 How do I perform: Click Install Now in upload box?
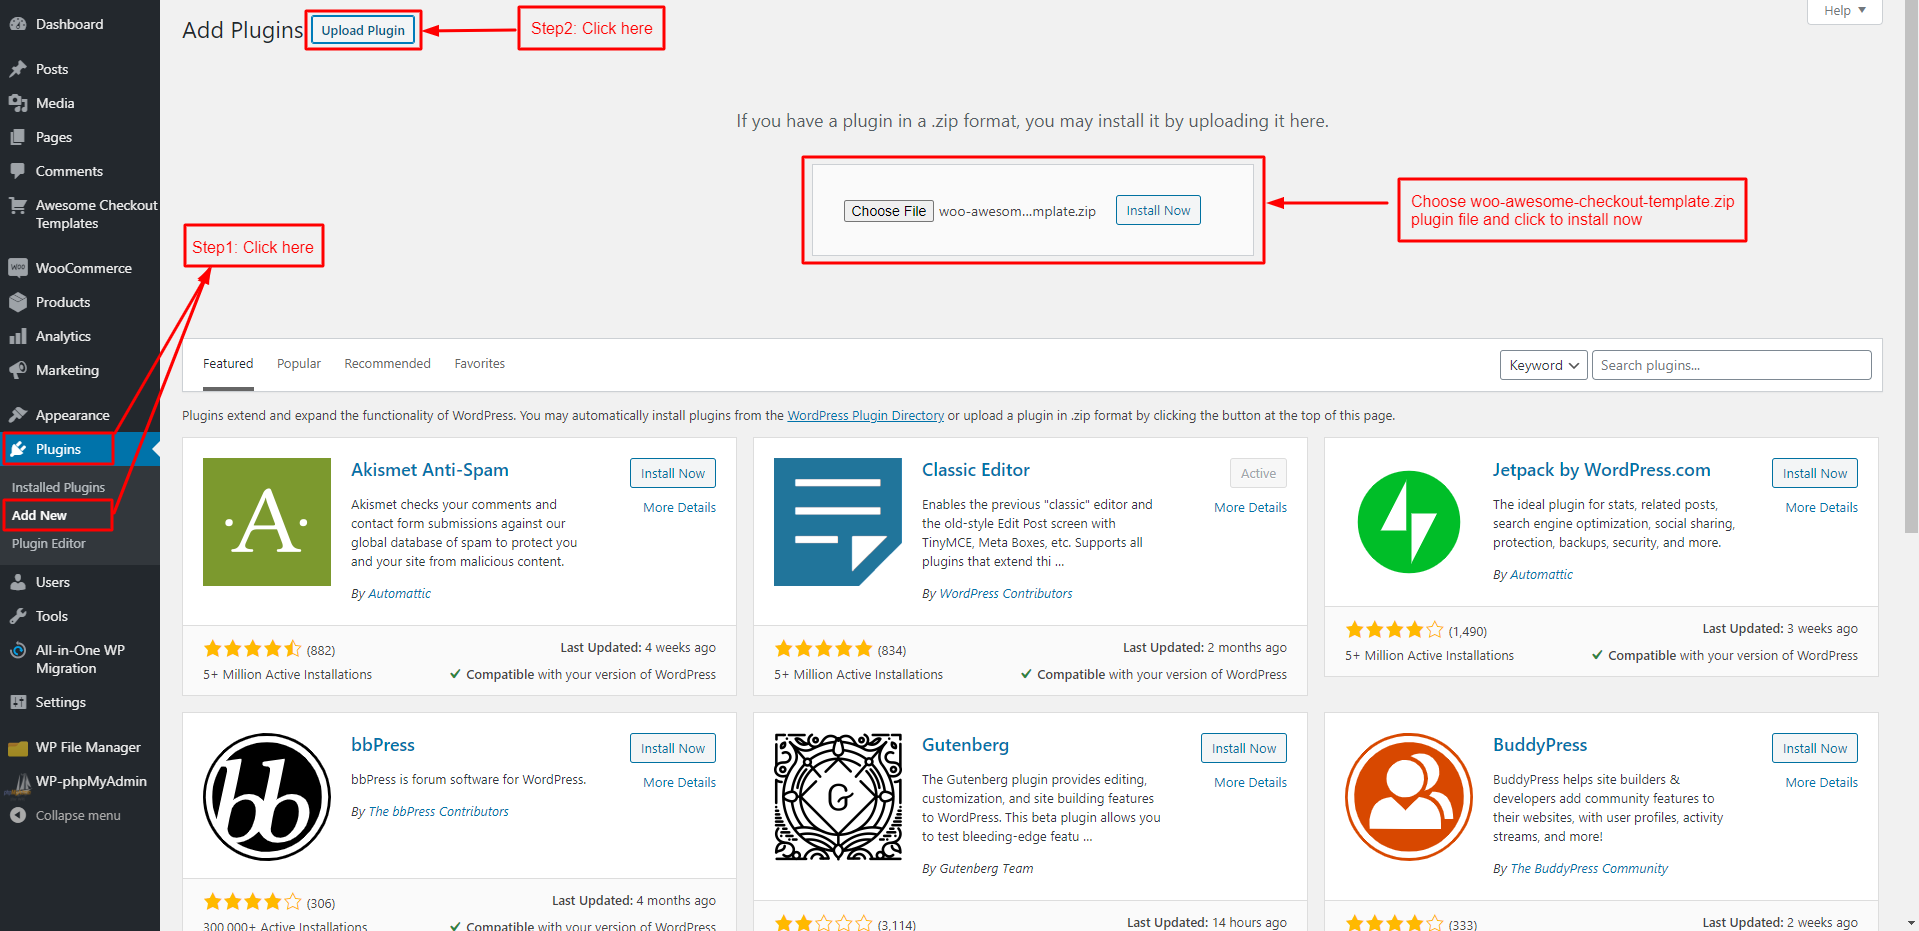[x=1158, y=210]
